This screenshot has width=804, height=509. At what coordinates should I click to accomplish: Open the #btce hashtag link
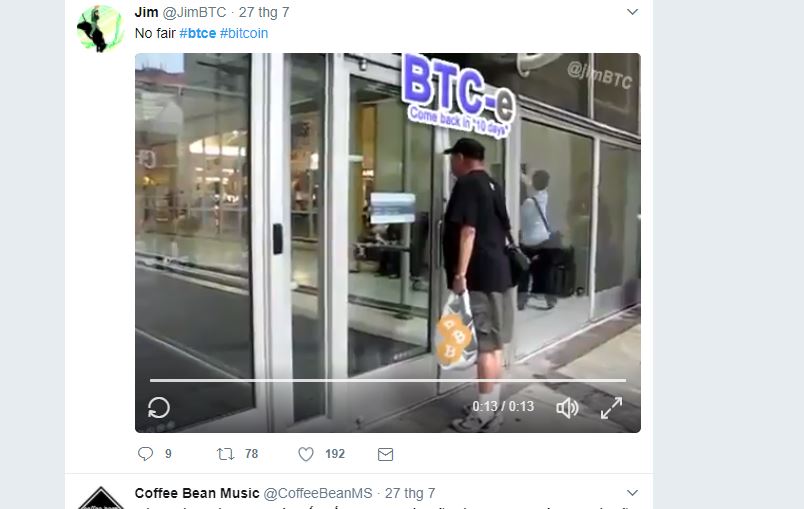point(197,33)
